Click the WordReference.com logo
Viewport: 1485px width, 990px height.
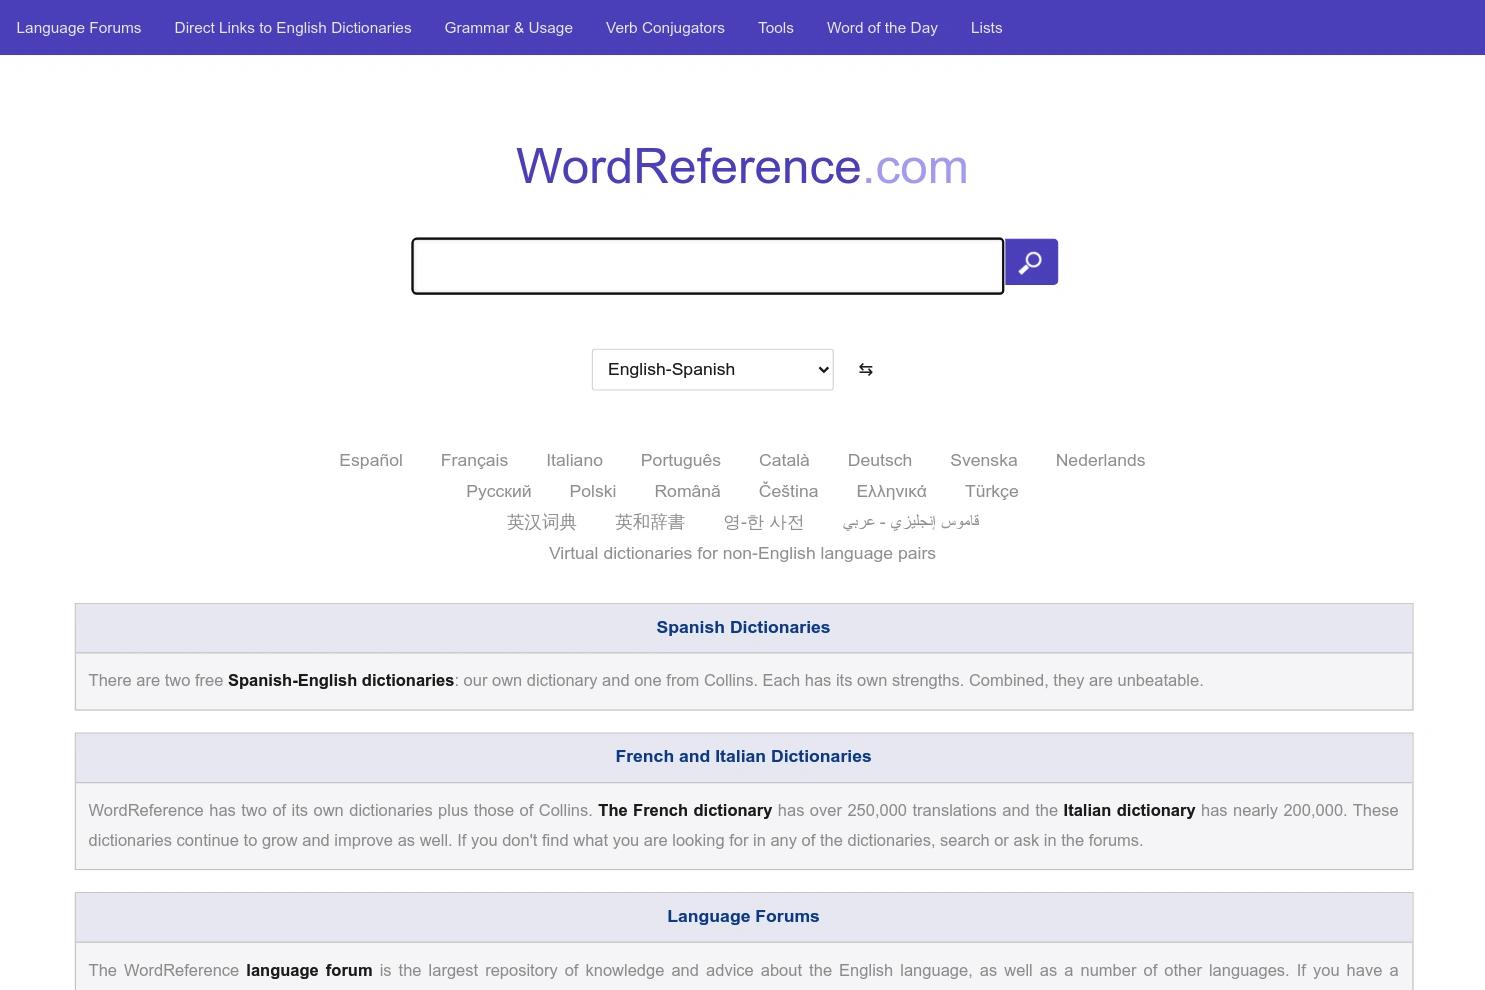(x=742, y=166)
